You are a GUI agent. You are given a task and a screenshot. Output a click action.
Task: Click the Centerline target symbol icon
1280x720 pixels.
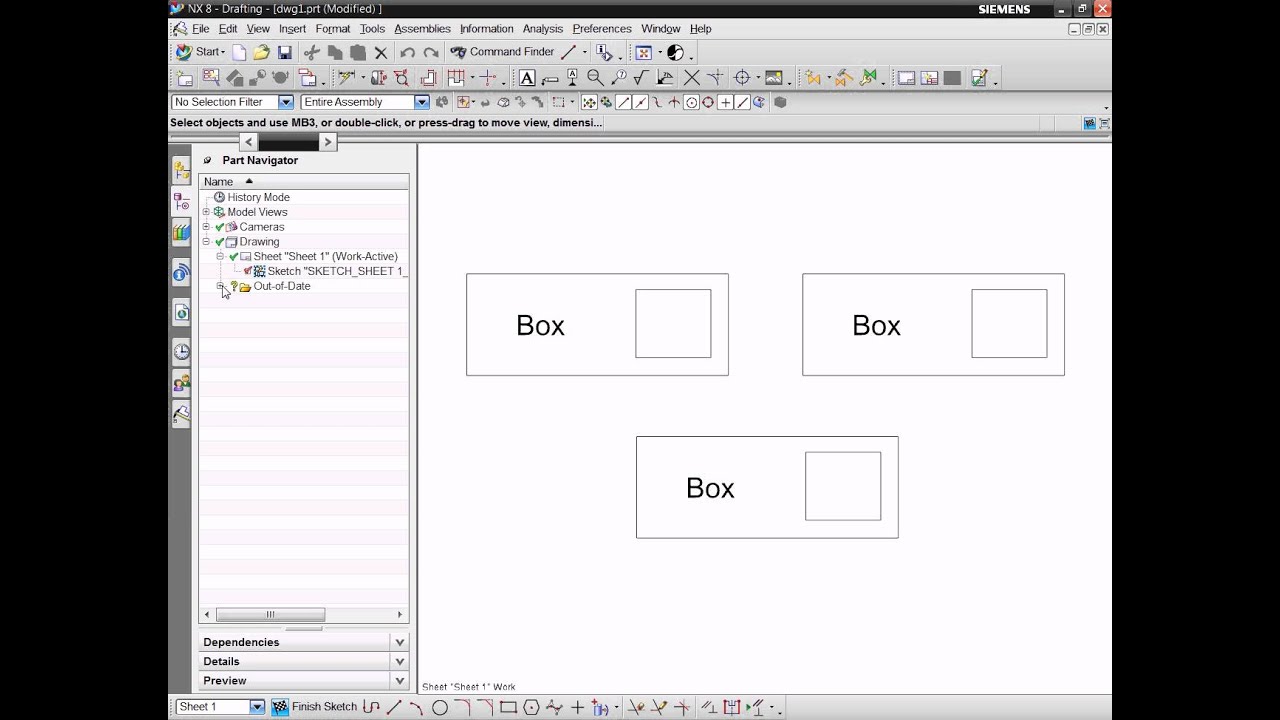point(742,78)
